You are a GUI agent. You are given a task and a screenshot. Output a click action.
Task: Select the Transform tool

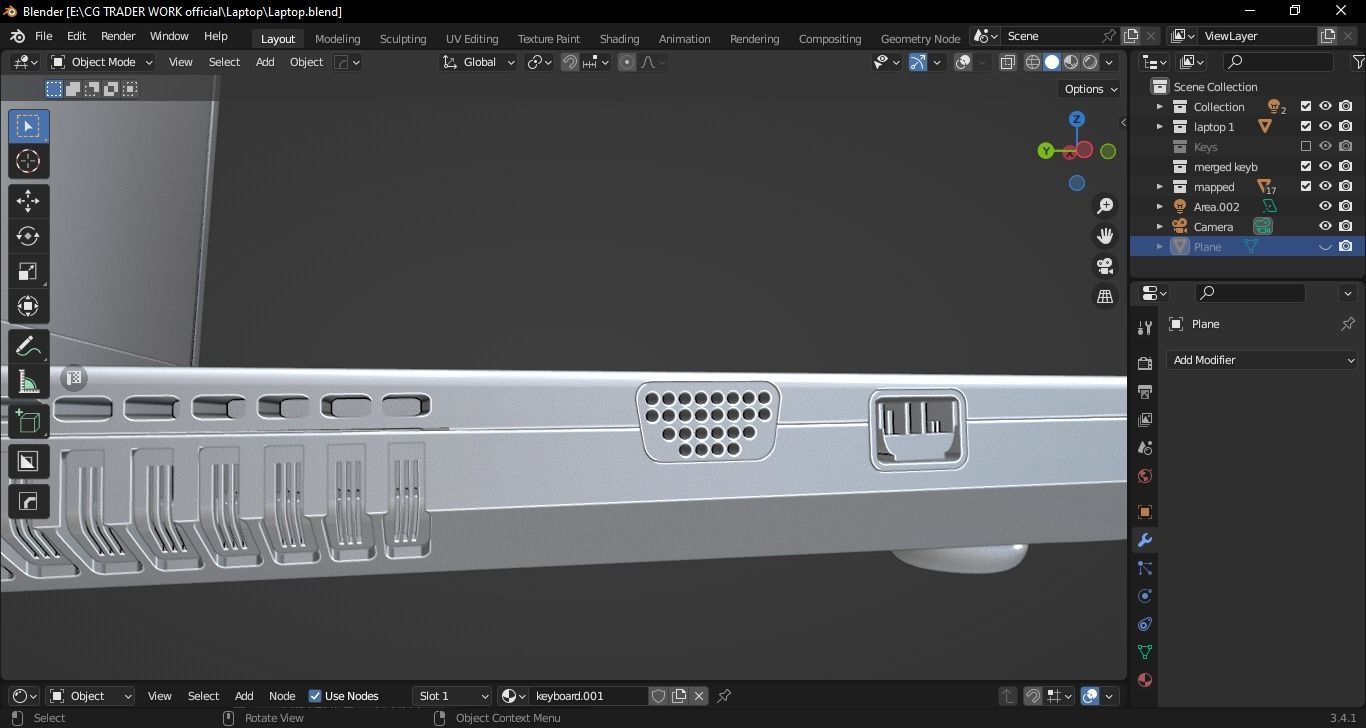tap(28, 306)
